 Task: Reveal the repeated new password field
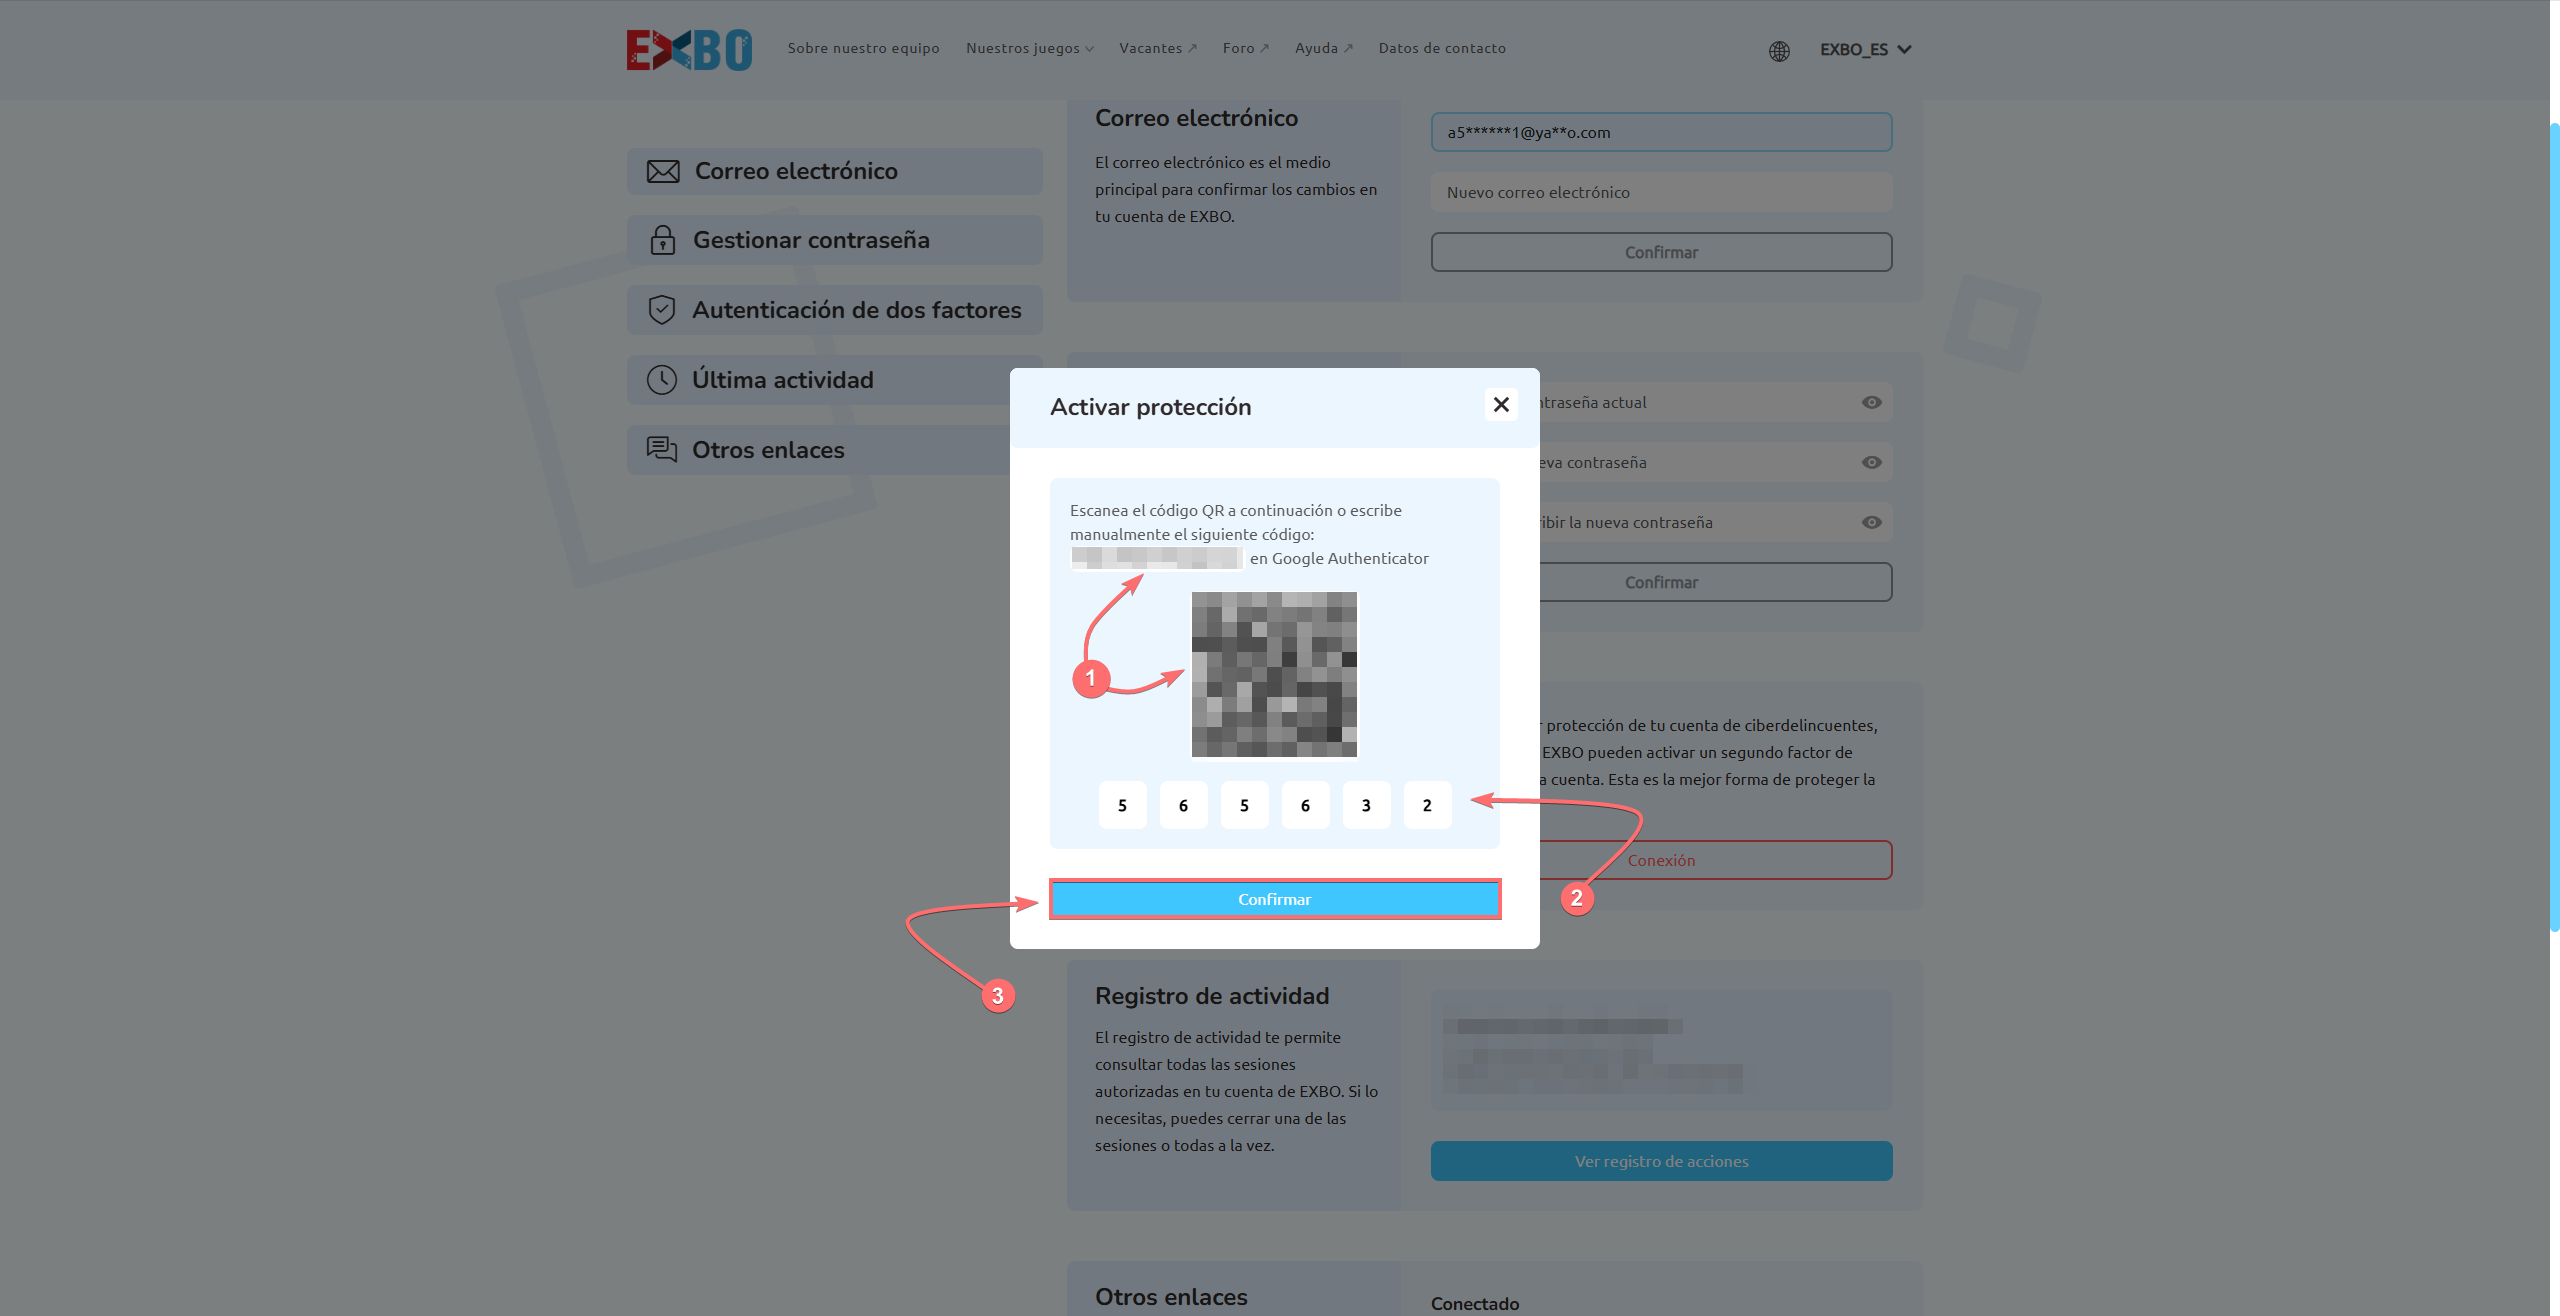(x=1872, y=522)
